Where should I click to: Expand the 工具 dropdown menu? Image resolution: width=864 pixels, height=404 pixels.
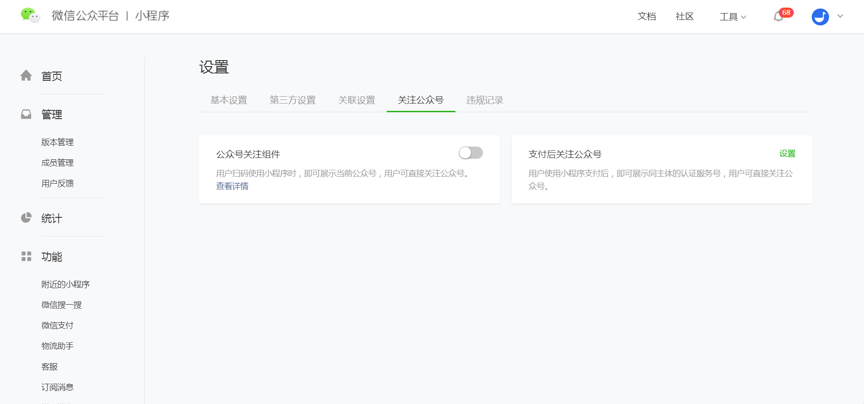[x=732, y=17]
